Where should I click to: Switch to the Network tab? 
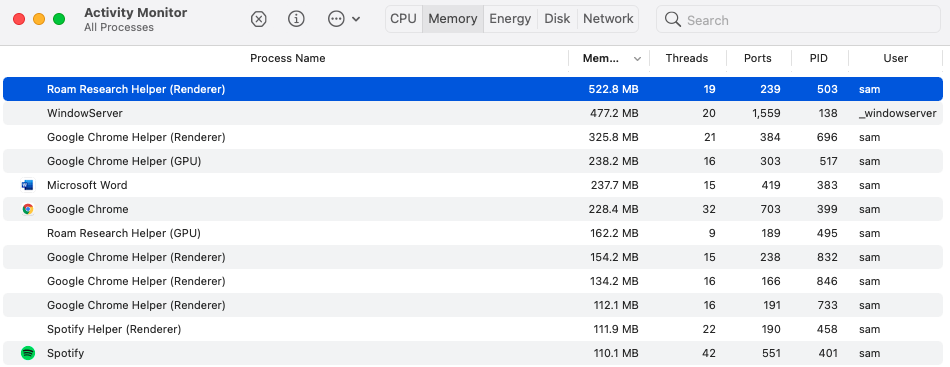(x=608, y=19)
